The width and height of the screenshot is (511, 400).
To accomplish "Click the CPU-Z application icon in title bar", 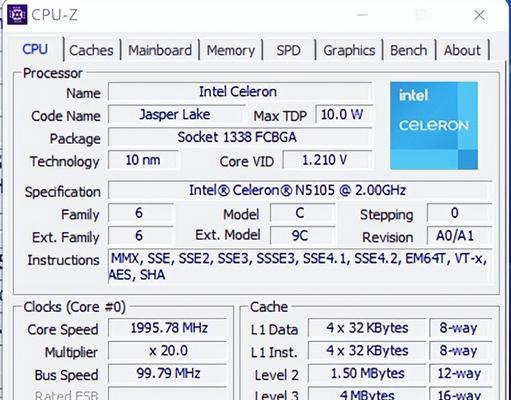I will click(17, 15).
